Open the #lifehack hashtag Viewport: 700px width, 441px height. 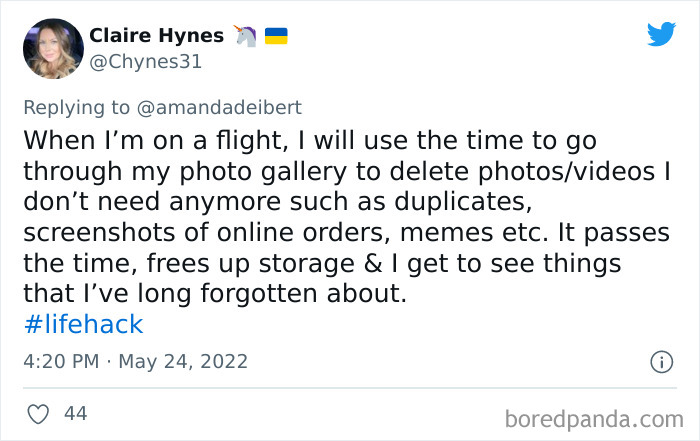82,324
